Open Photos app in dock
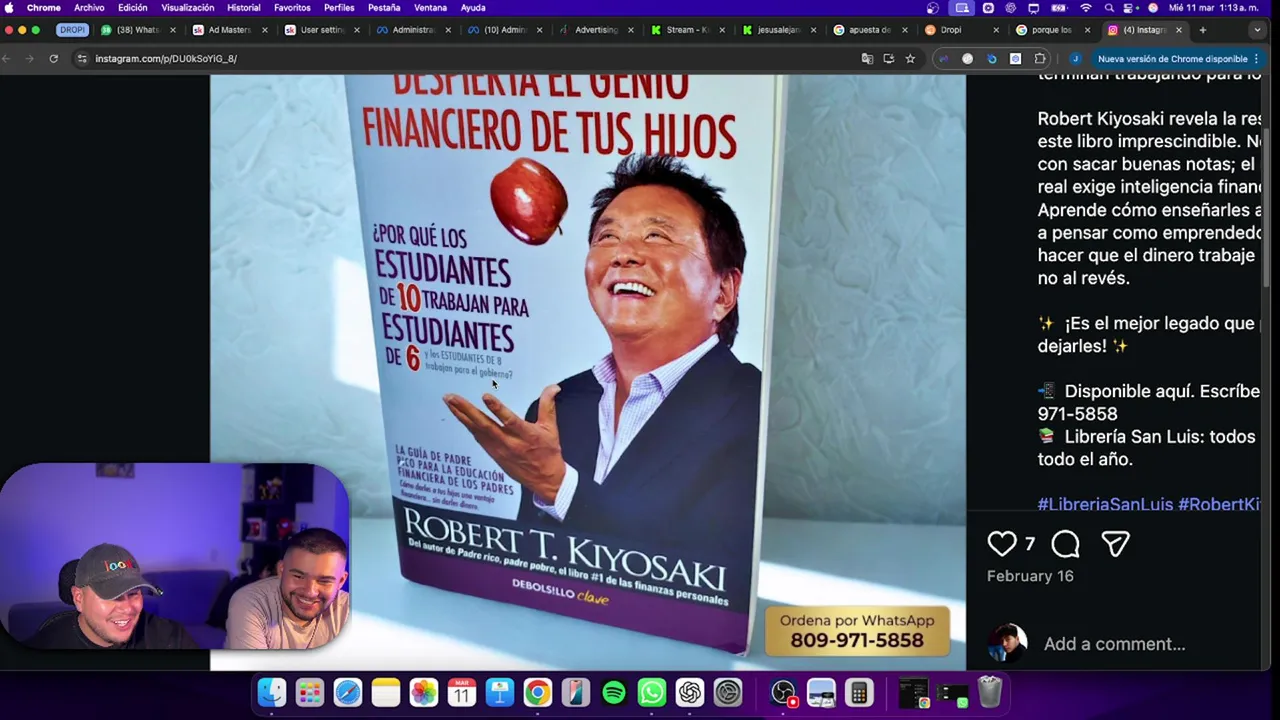 pyautogui.click(x=424, y=692)
